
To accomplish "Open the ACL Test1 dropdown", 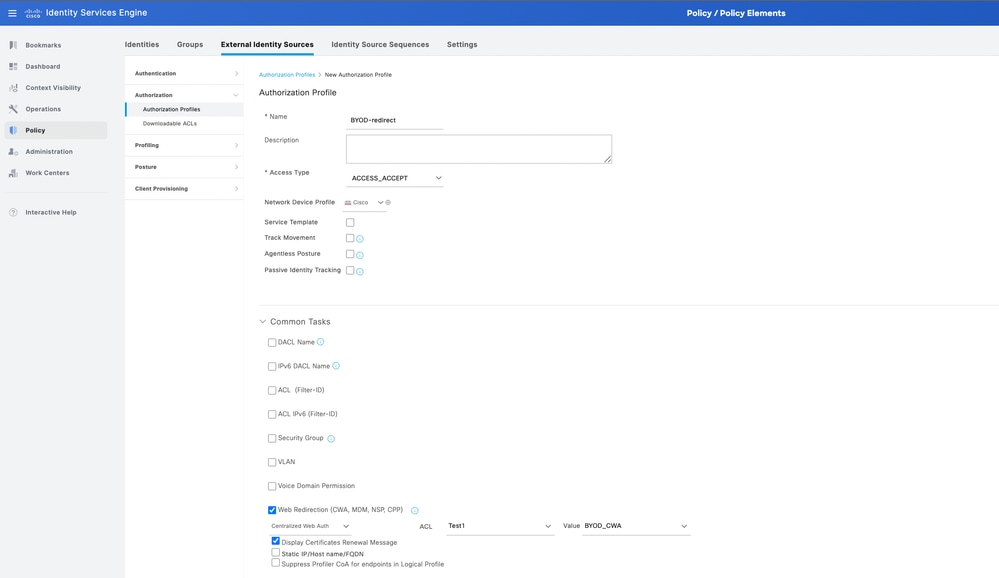I will (499, 526).
